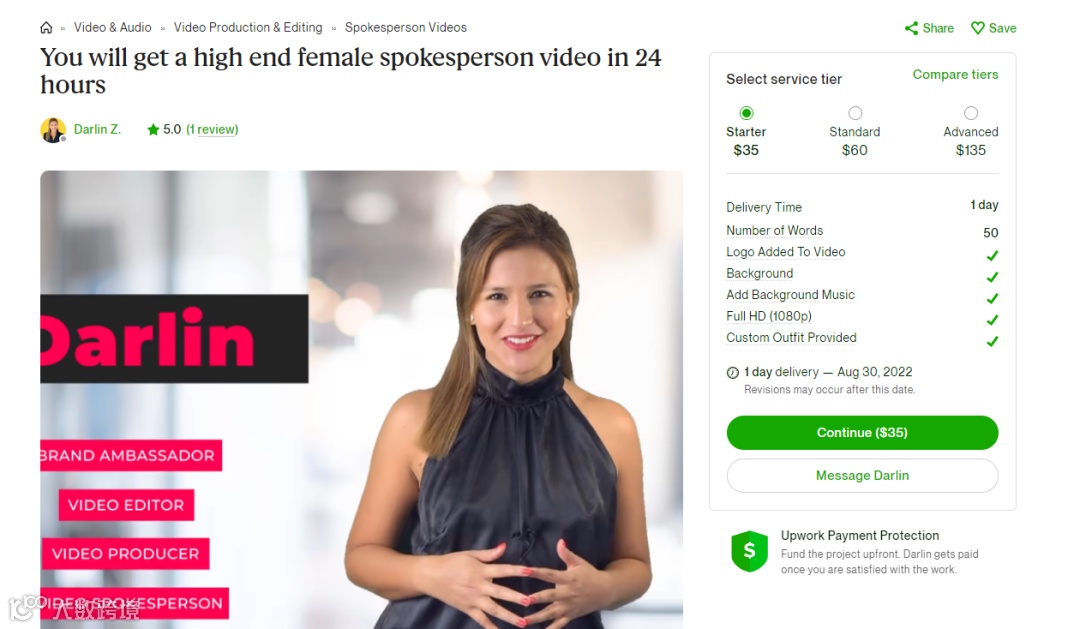Click the home breadcrumb icon

[x=46, y=28]
